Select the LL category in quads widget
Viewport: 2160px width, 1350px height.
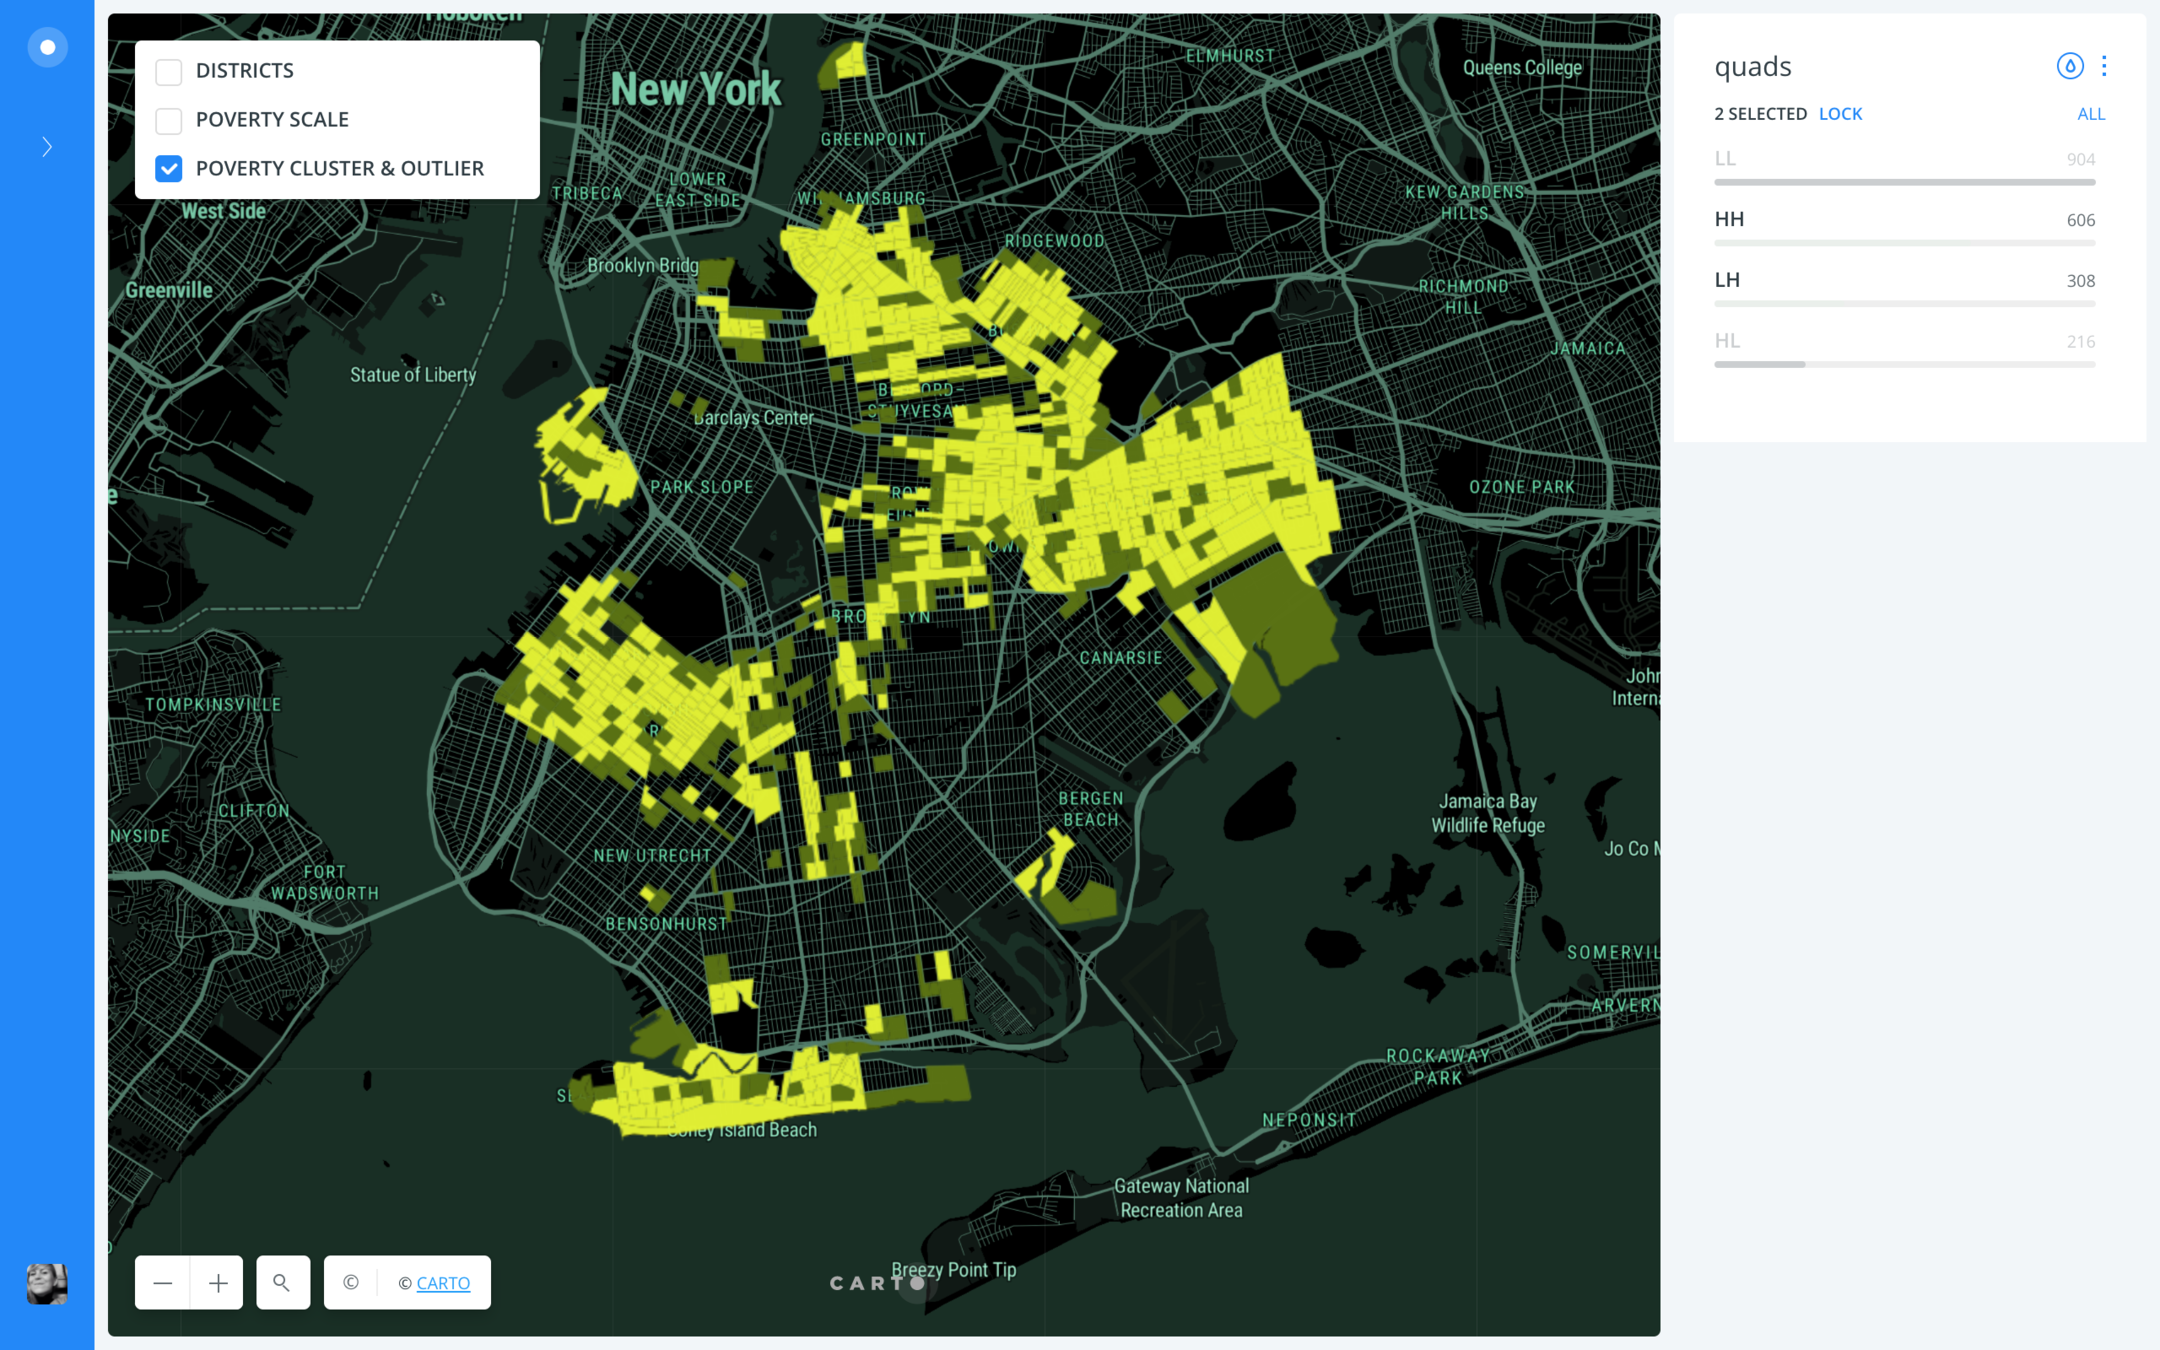click(1726, 159)
